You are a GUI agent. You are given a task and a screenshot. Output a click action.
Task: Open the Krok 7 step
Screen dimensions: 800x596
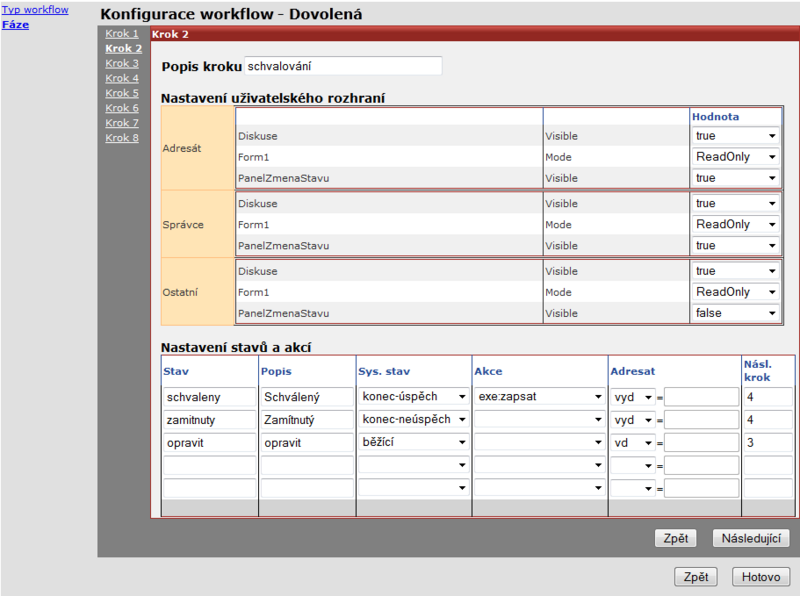coord(122,122)
